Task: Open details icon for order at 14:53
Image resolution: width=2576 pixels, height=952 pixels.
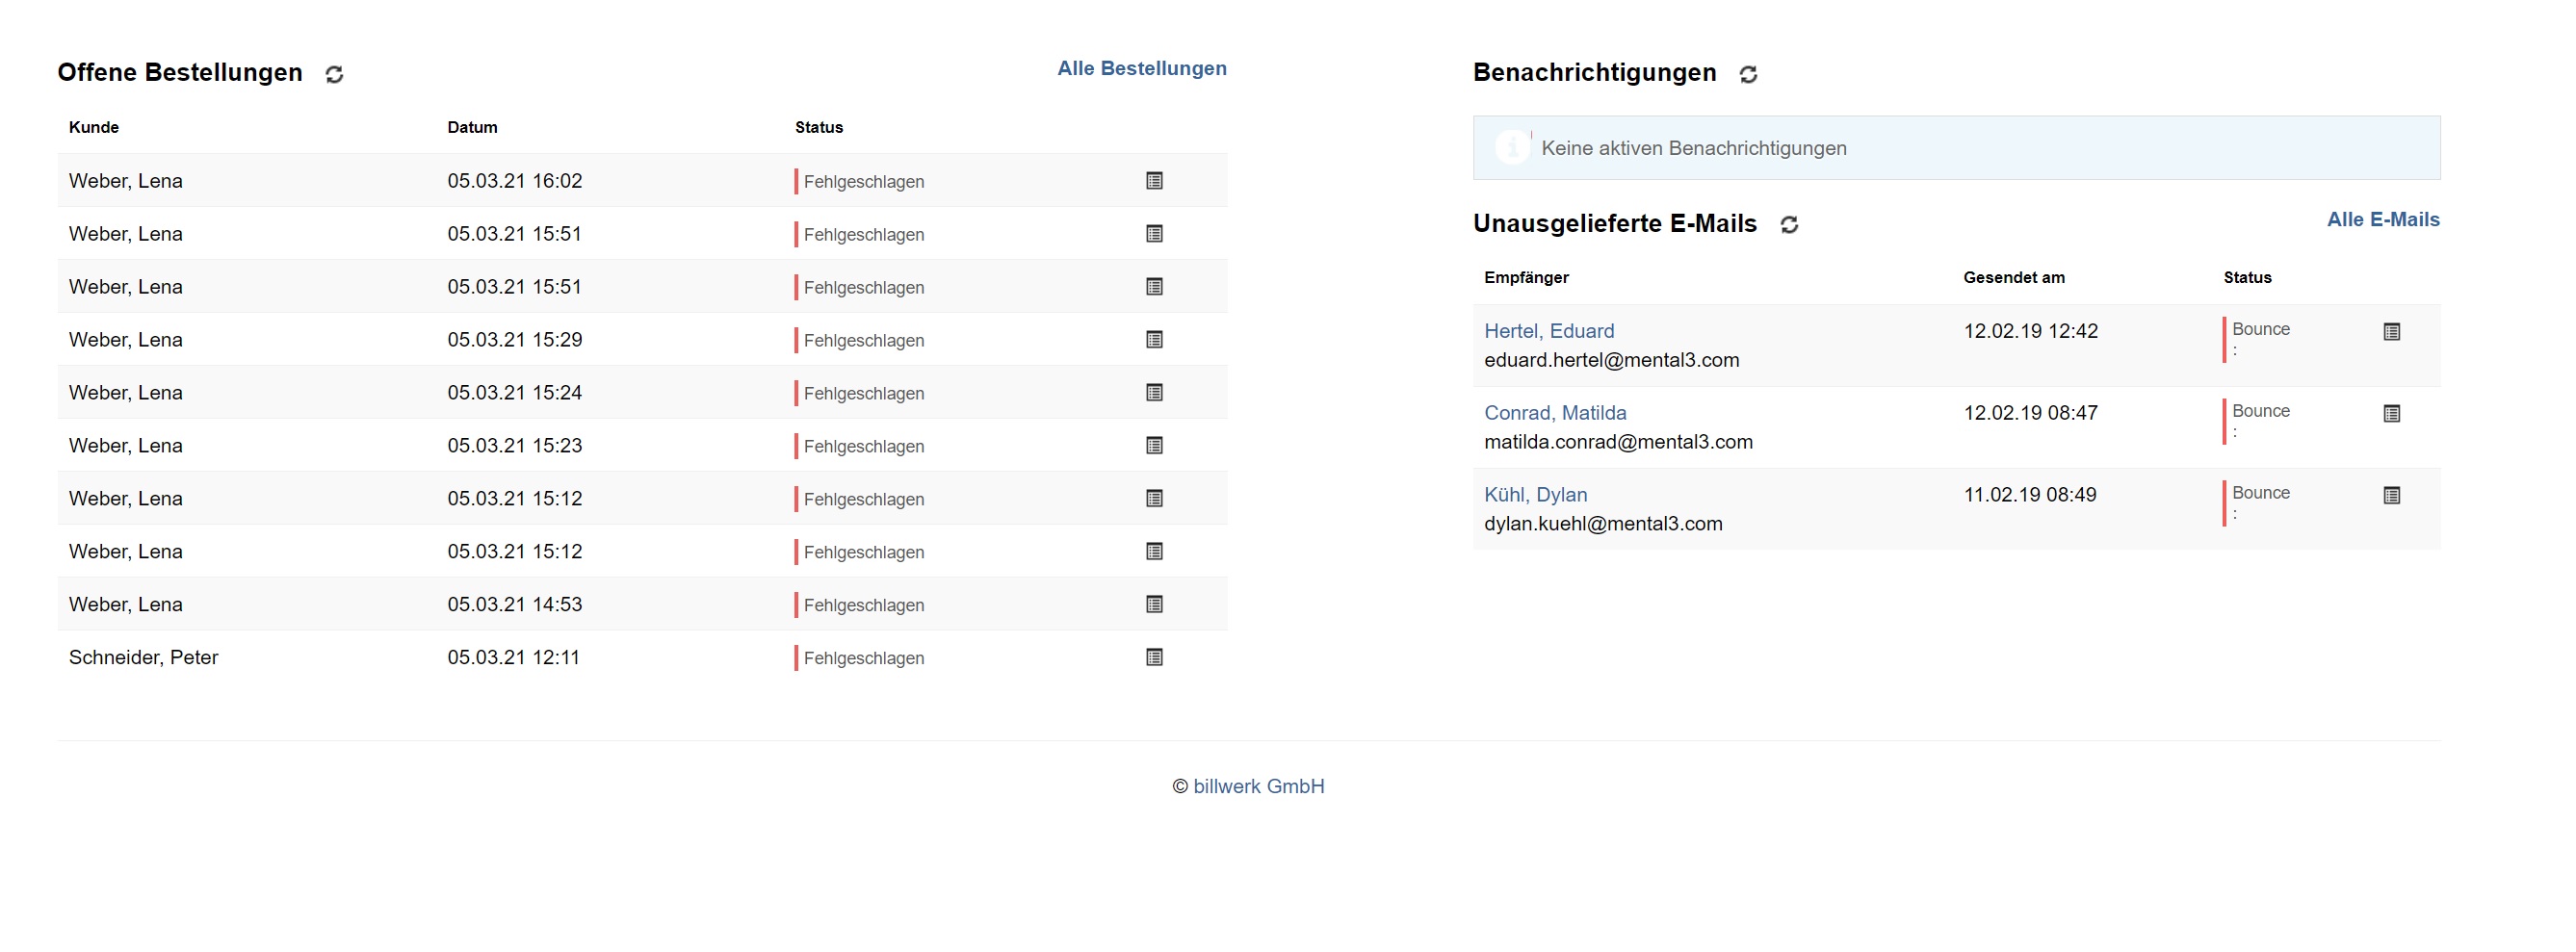Action: pos(1154,605)
